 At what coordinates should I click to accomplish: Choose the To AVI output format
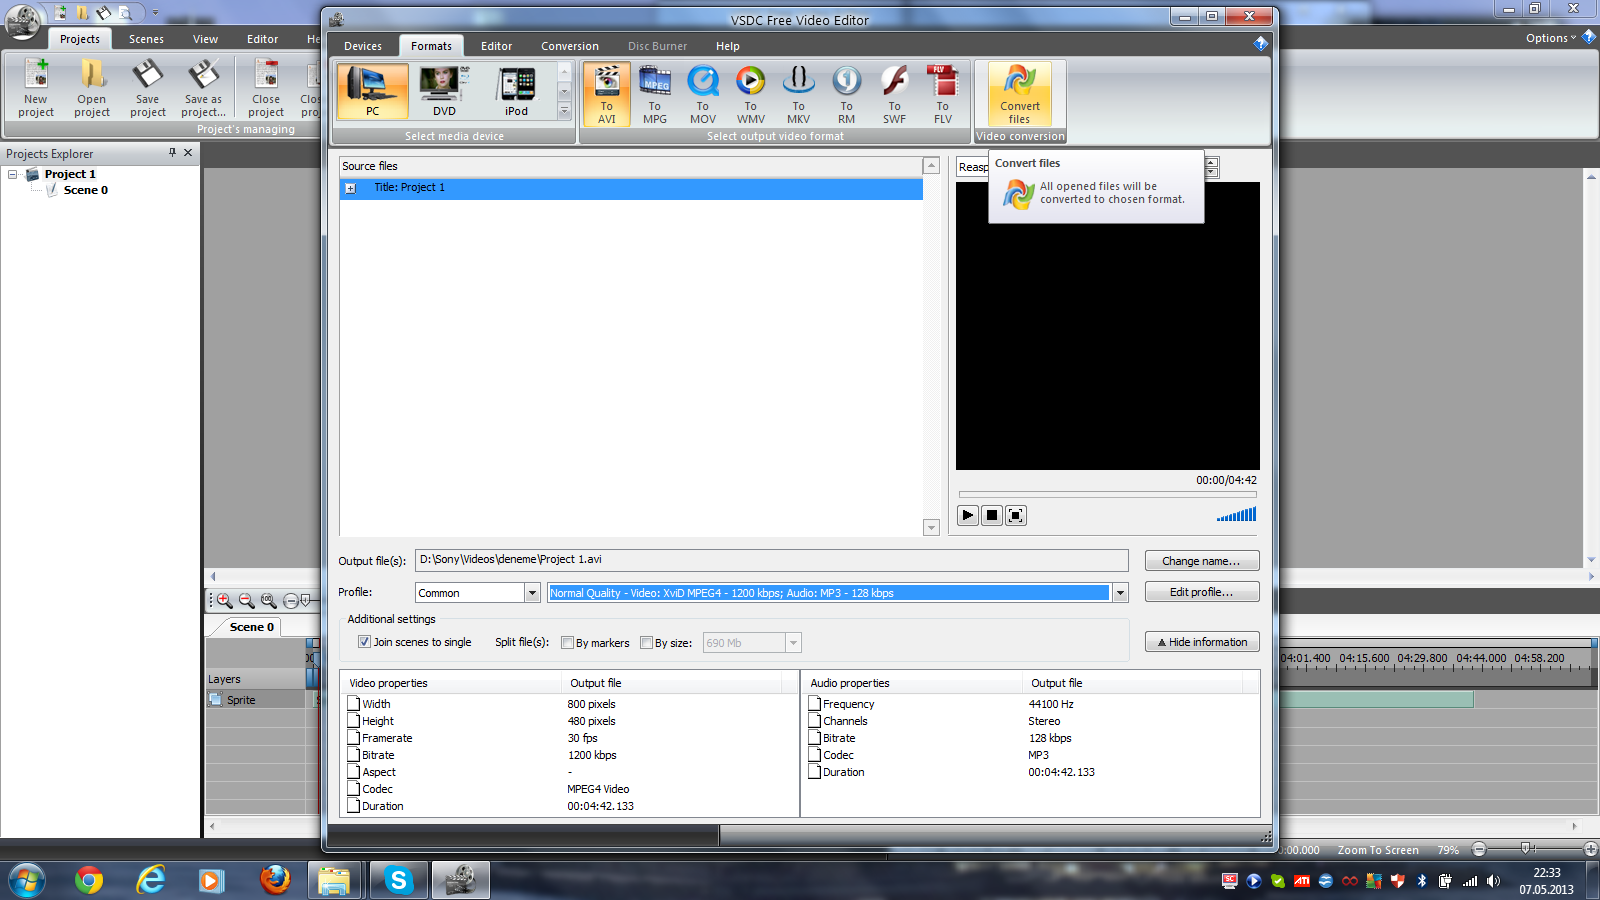[x=607, y=94]
